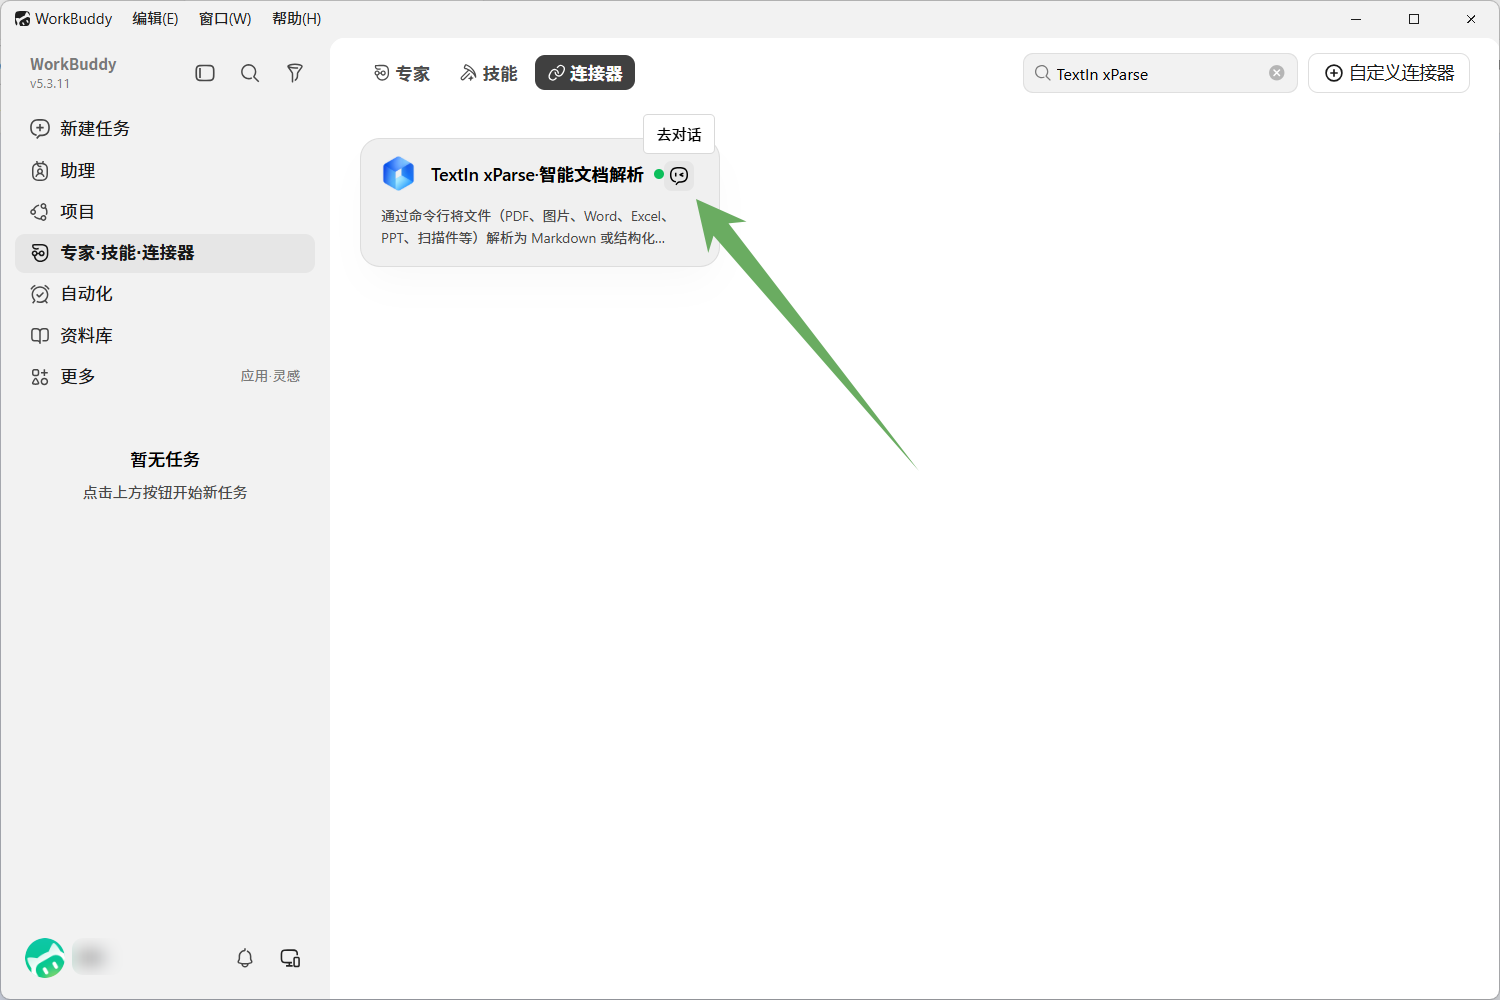
Task: Click the 应用·灵感 label
Action: (x=270, y=376)
